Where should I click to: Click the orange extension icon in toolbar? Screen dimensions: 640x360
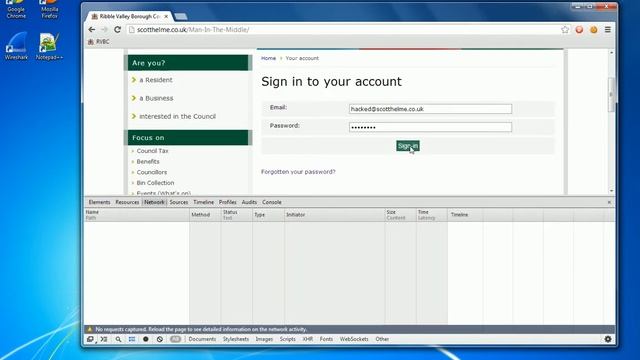593,29
